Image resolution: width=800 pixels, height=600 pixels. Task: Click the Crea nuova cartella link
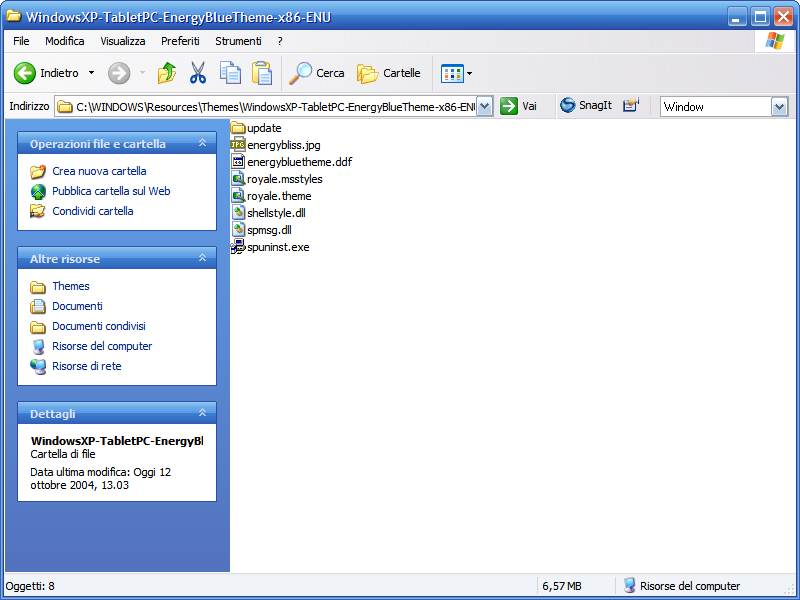(99, 171)
